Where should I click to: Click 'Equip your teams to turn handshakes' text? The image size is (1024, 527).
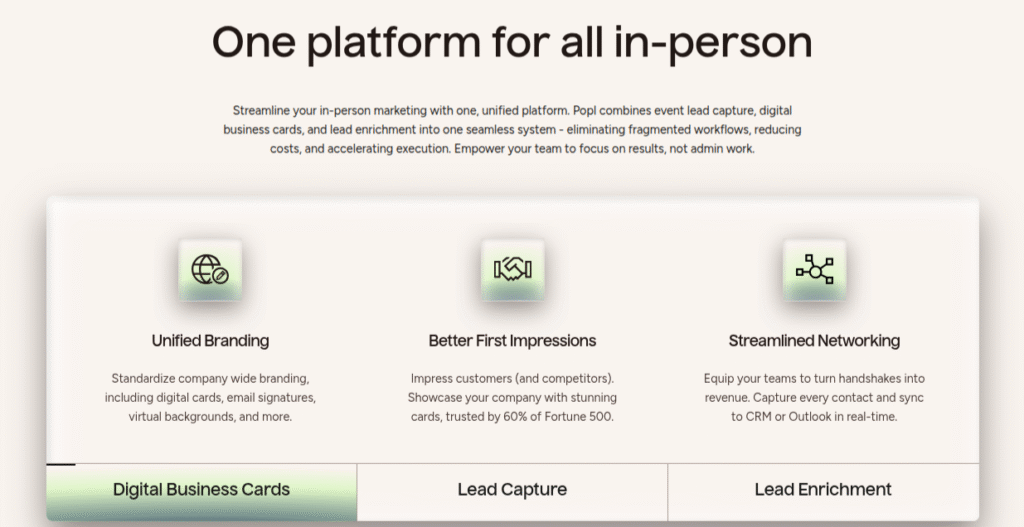point(814,378)
